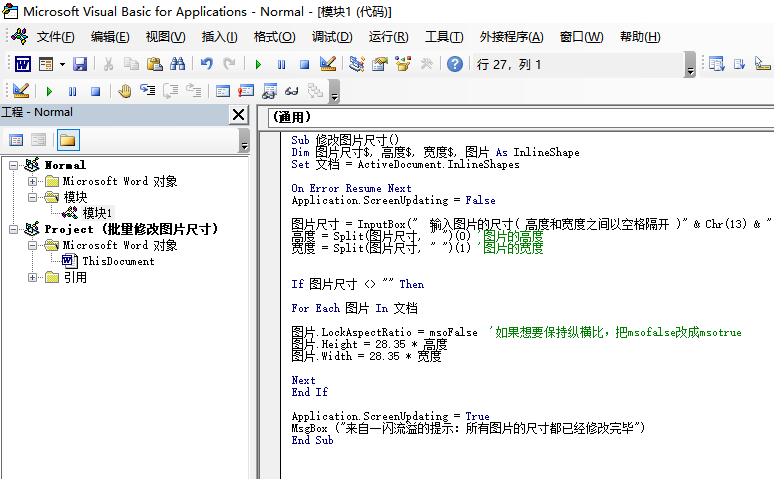Click the Step Over icon
The height and width of the screenshot is (479, 774).
[x=170, y=91]
